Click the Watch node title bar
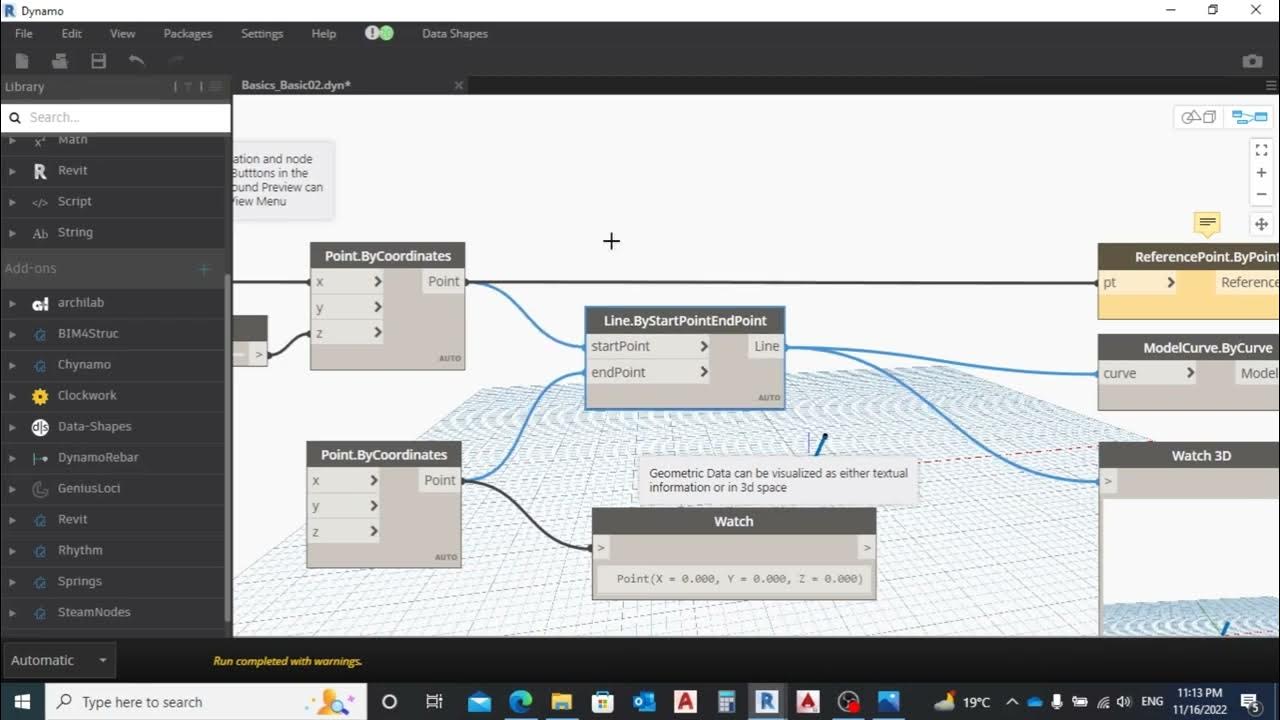Image resolution: width=1280 pixels, height=720 pixels. coord(734,521)
